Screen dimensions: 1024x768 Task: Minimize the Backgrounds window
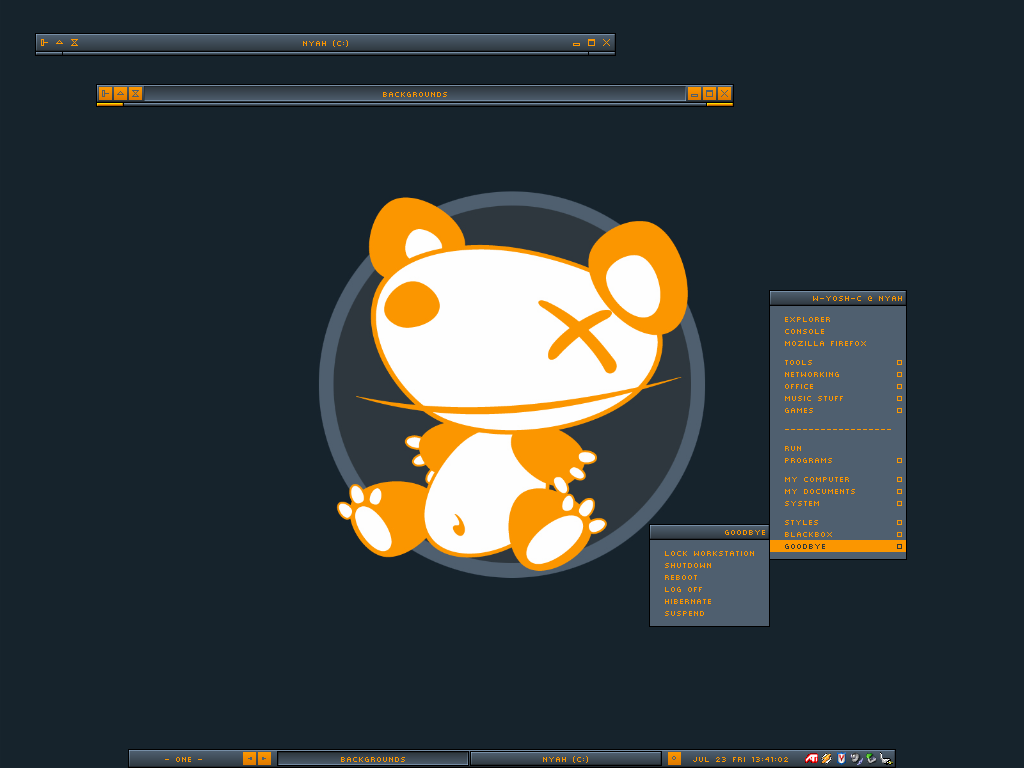click(694, 93)
